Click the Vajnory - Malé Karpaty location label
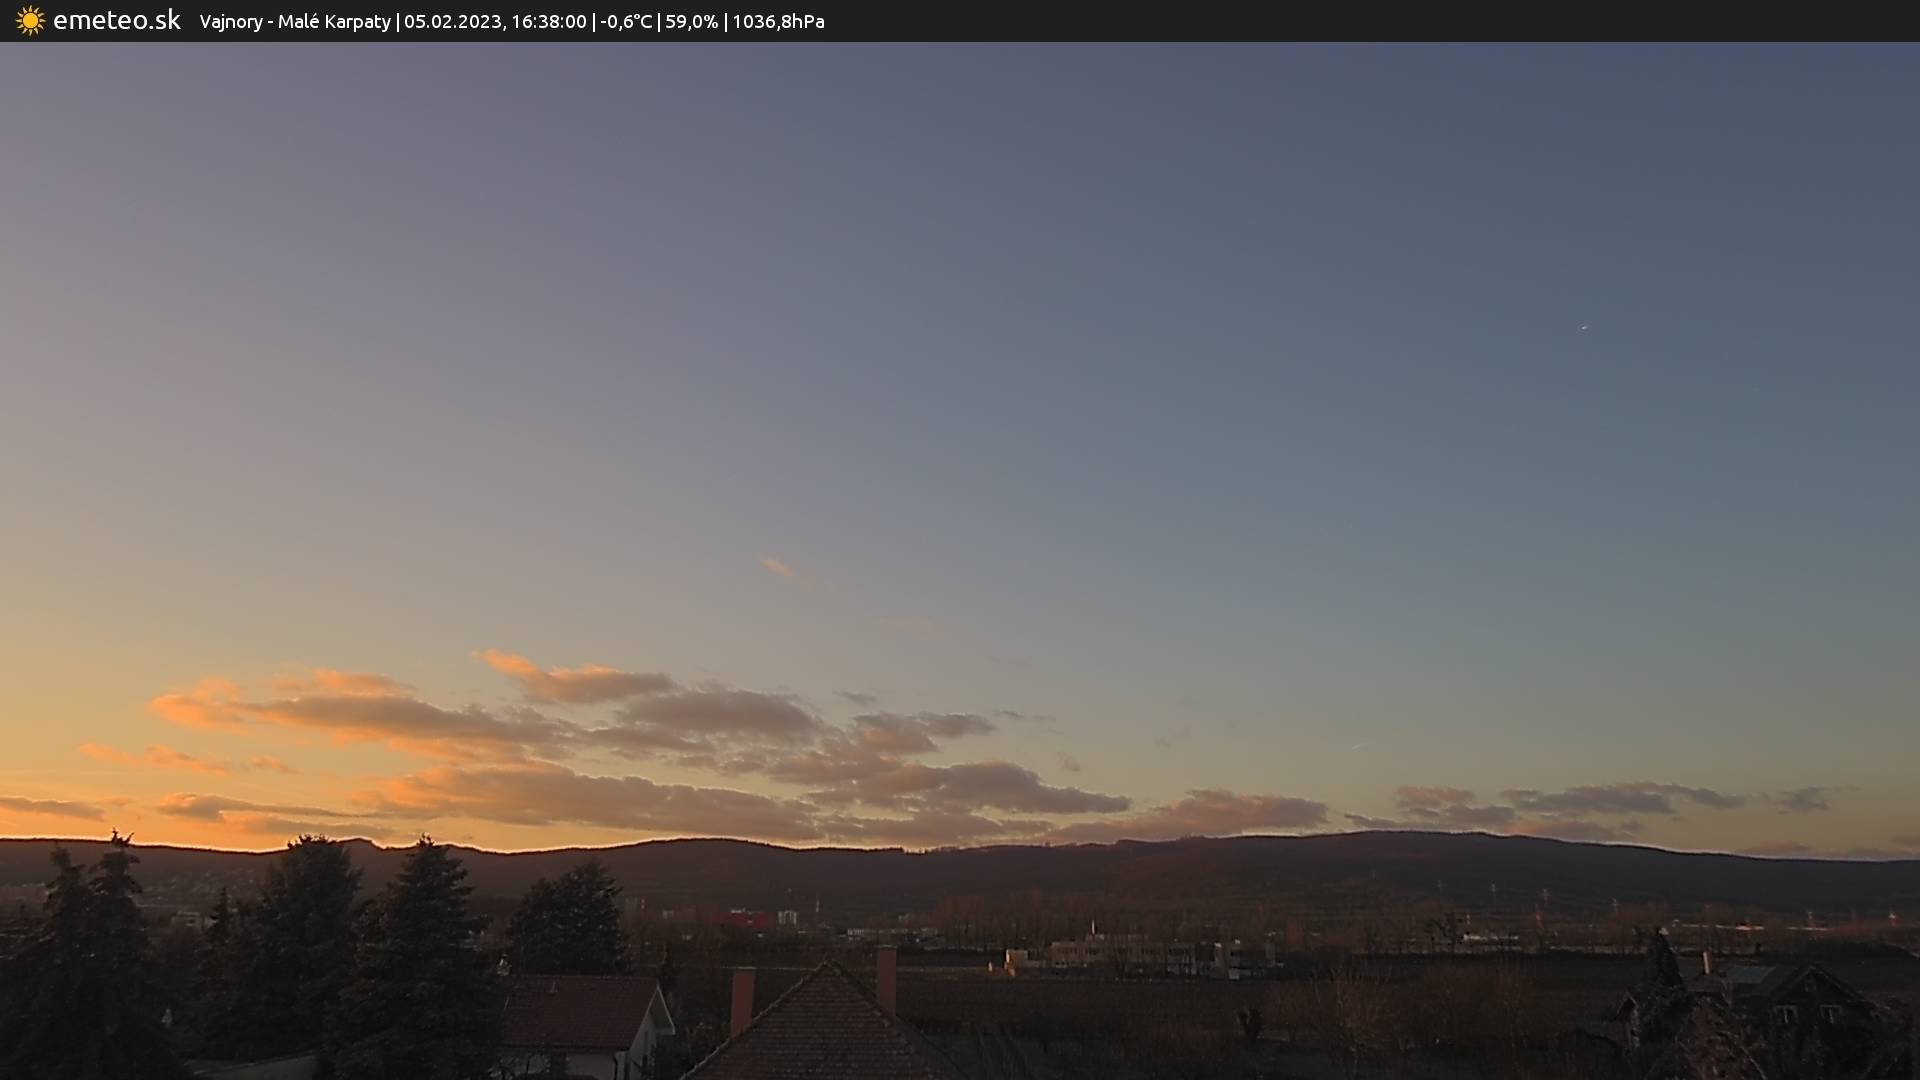1920x1080 pixels. [294, 21]
